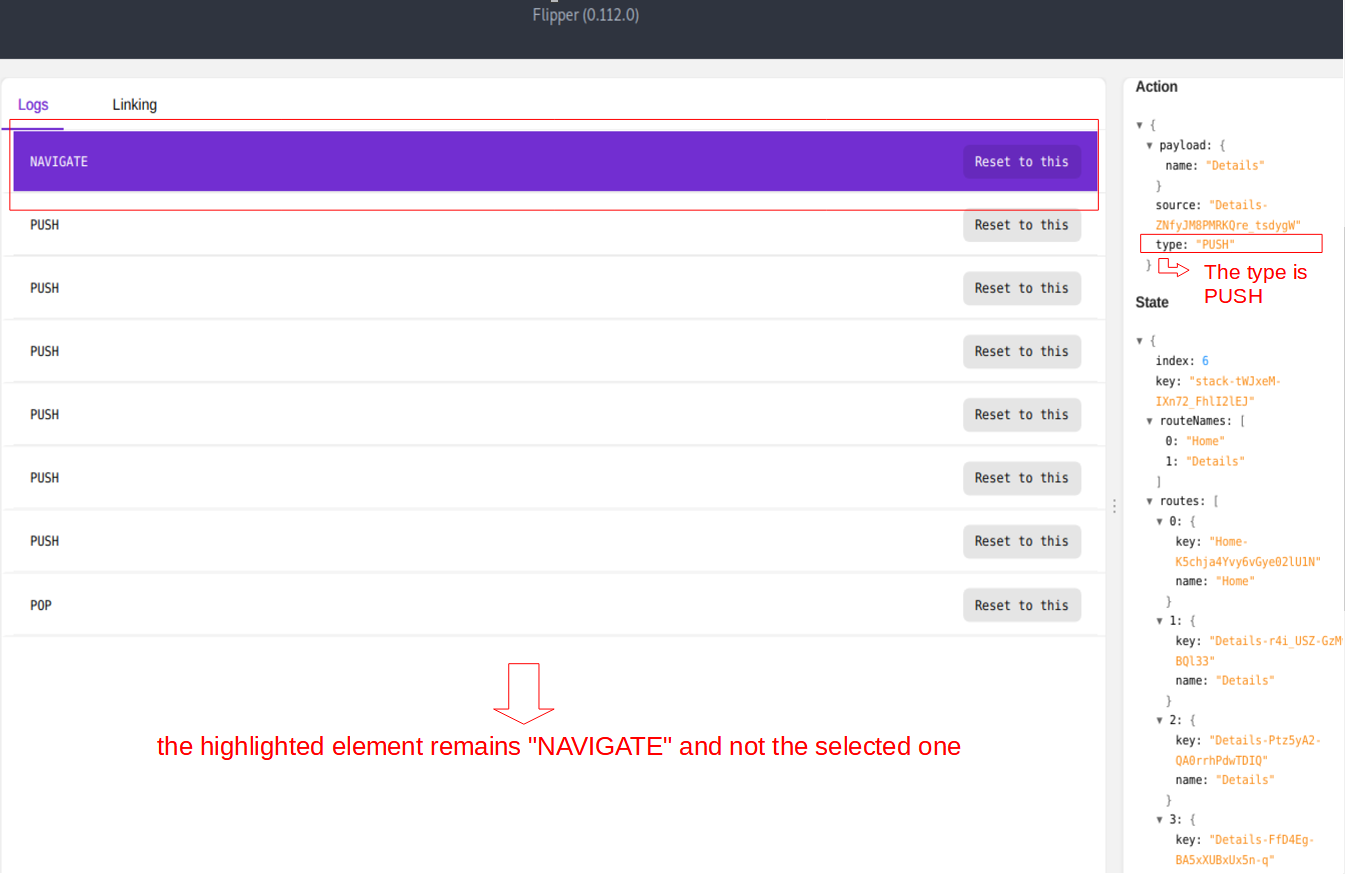
Task: Switch to the Linking tab
Action: coord(134,104)
